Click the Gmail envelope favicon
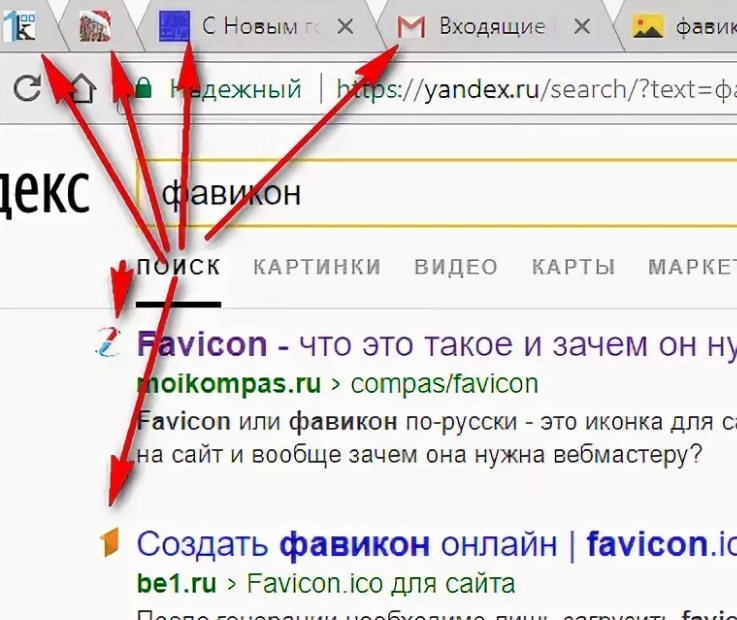This screenshot has height=620, width=737. 411,27
